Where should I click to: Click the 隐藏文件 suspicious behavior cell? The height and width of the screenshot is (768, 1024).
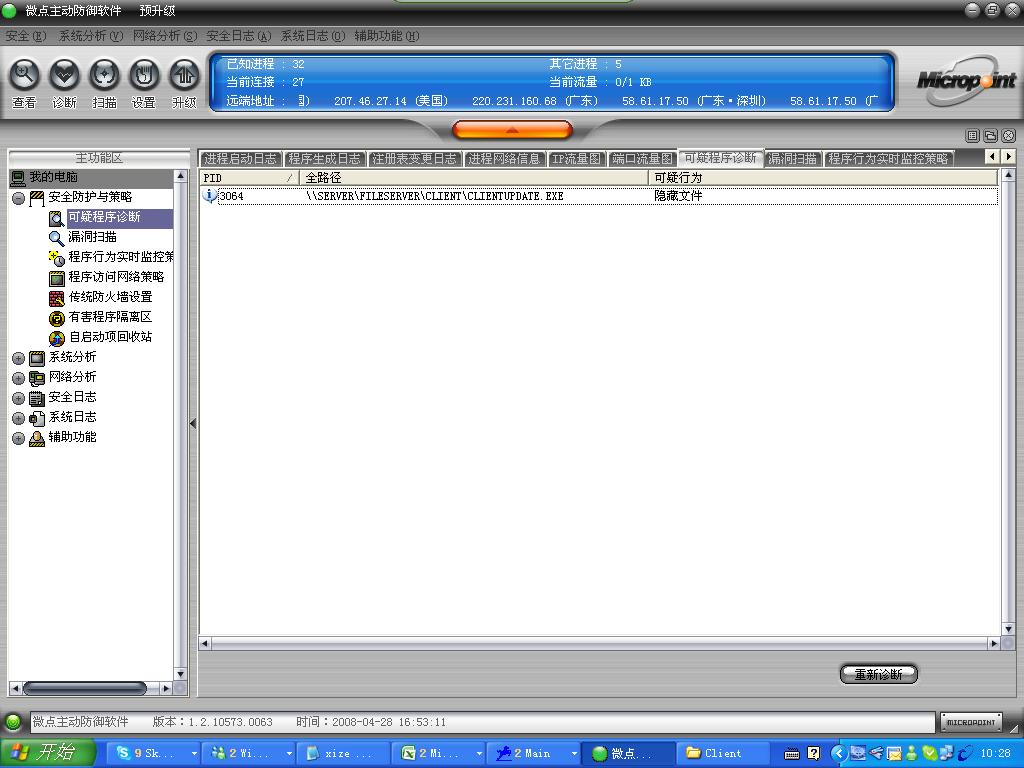point(678,196)
